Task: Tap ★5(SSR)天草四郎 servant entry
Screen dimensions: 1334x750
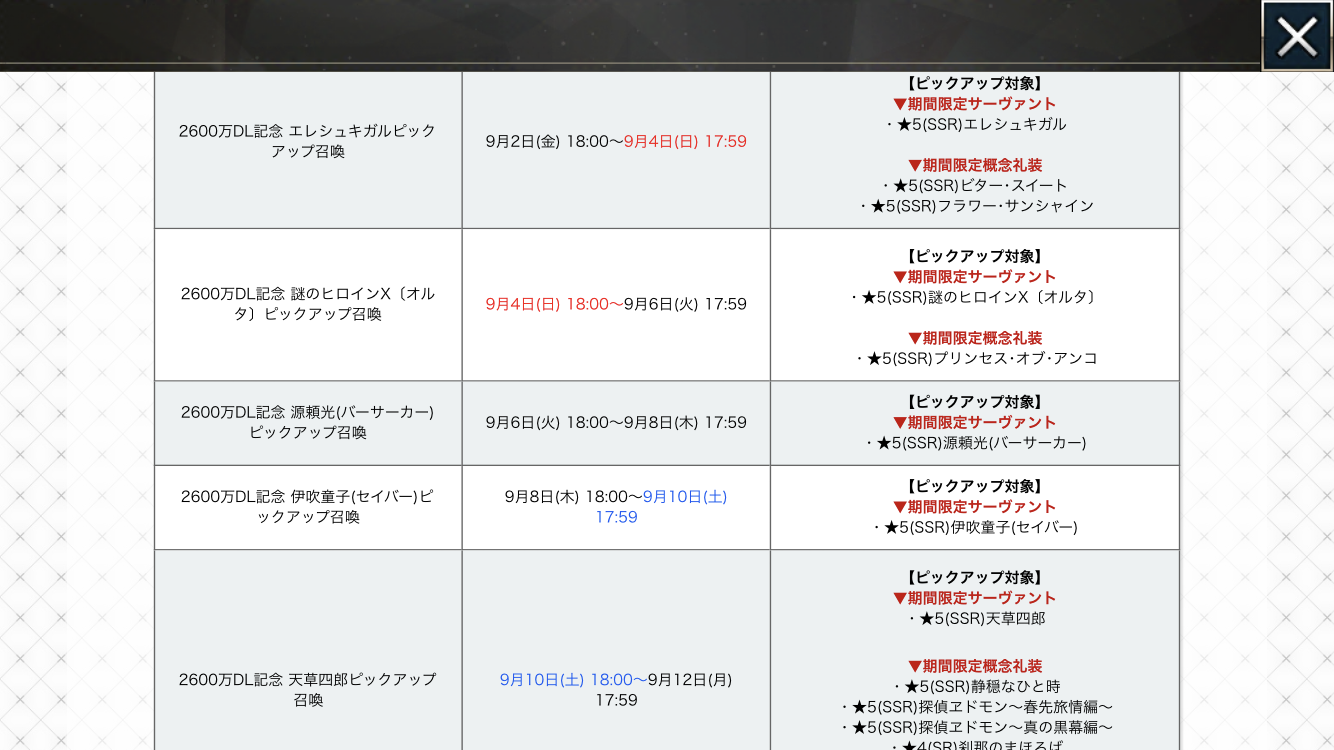Action: coord(975,619)
